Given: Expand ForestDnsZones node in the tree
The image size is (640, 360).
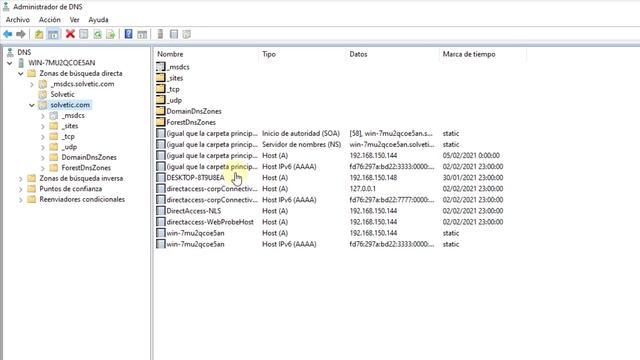Looking at the screenshot, I should click(x=43, y=168).
